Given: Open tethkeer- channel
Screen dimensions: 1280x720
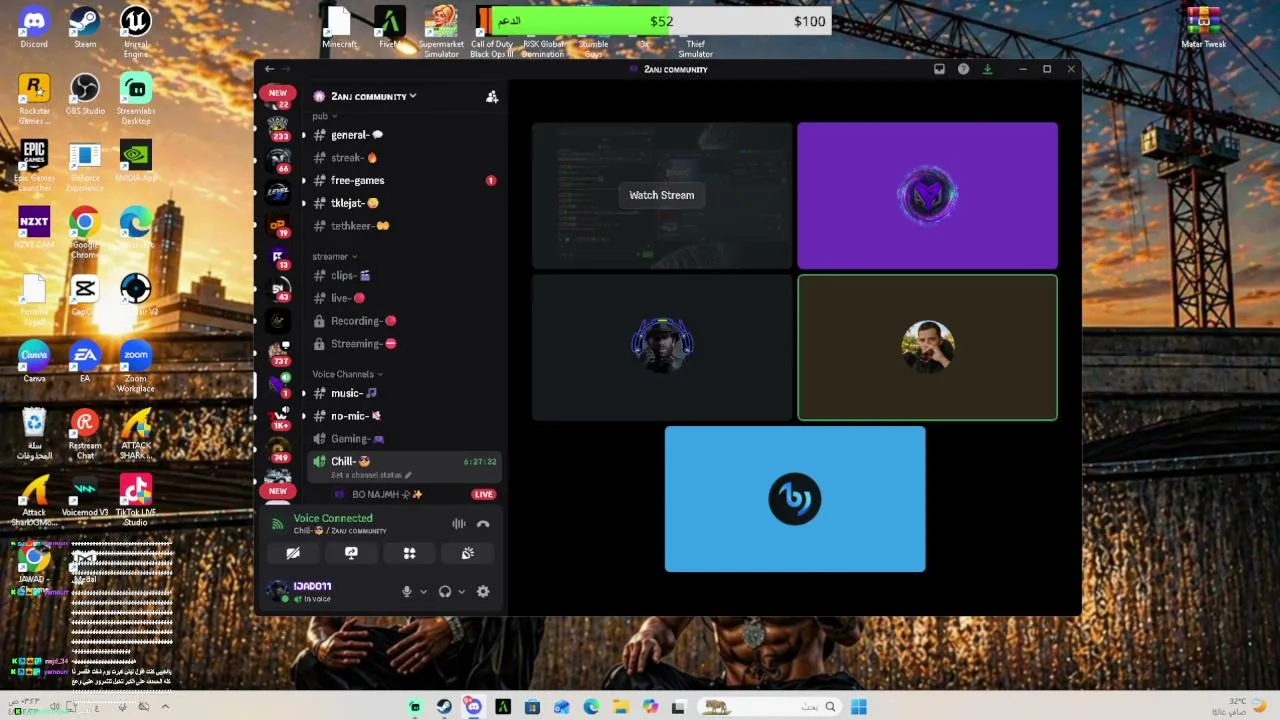Looking at the screenshot, I should (402, 226).
